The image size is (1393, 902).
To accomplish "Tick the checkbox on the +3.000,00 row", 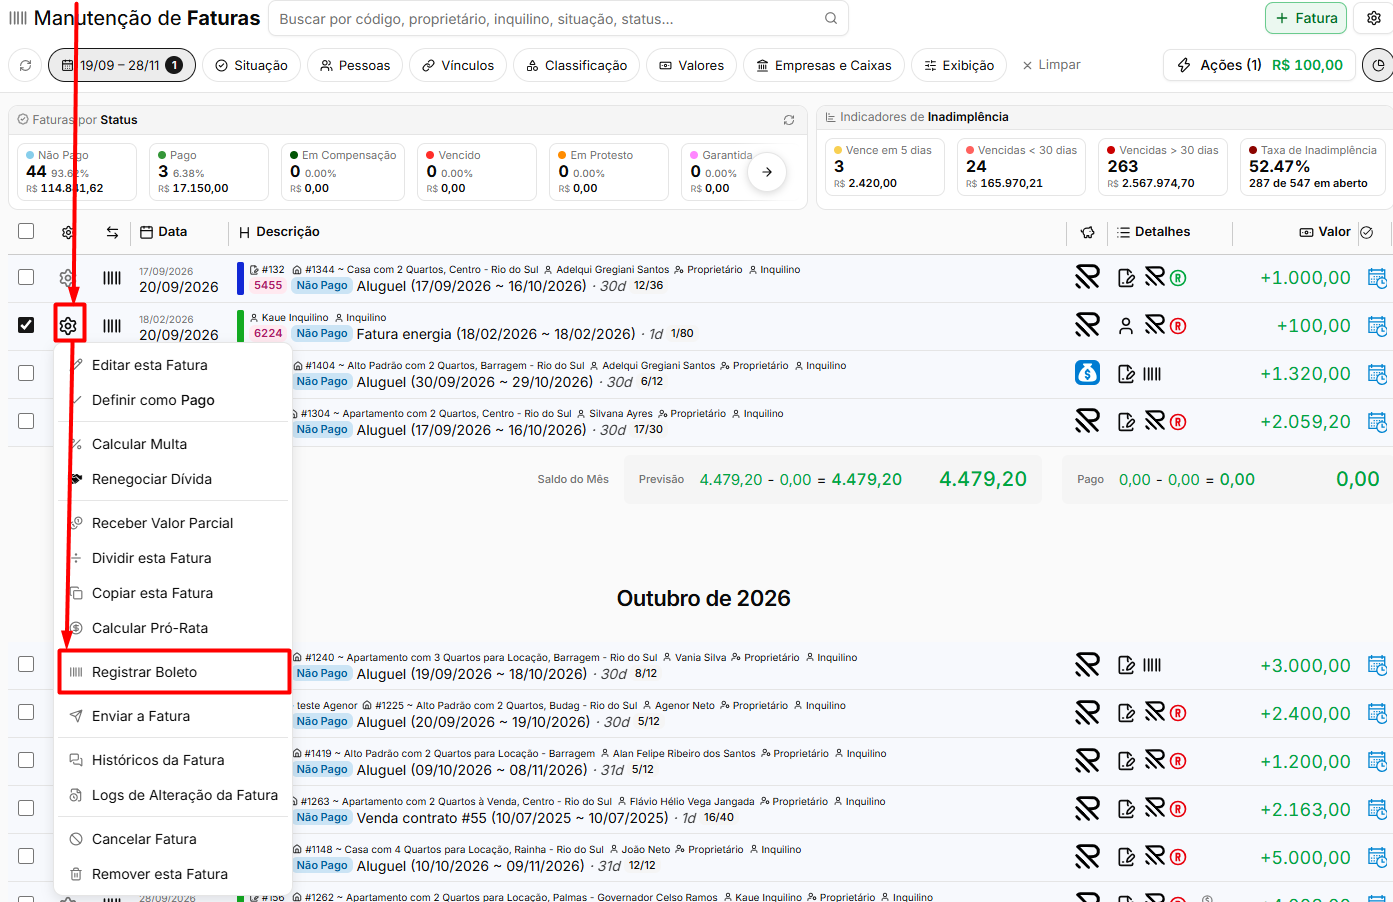I will coord(26,664).
